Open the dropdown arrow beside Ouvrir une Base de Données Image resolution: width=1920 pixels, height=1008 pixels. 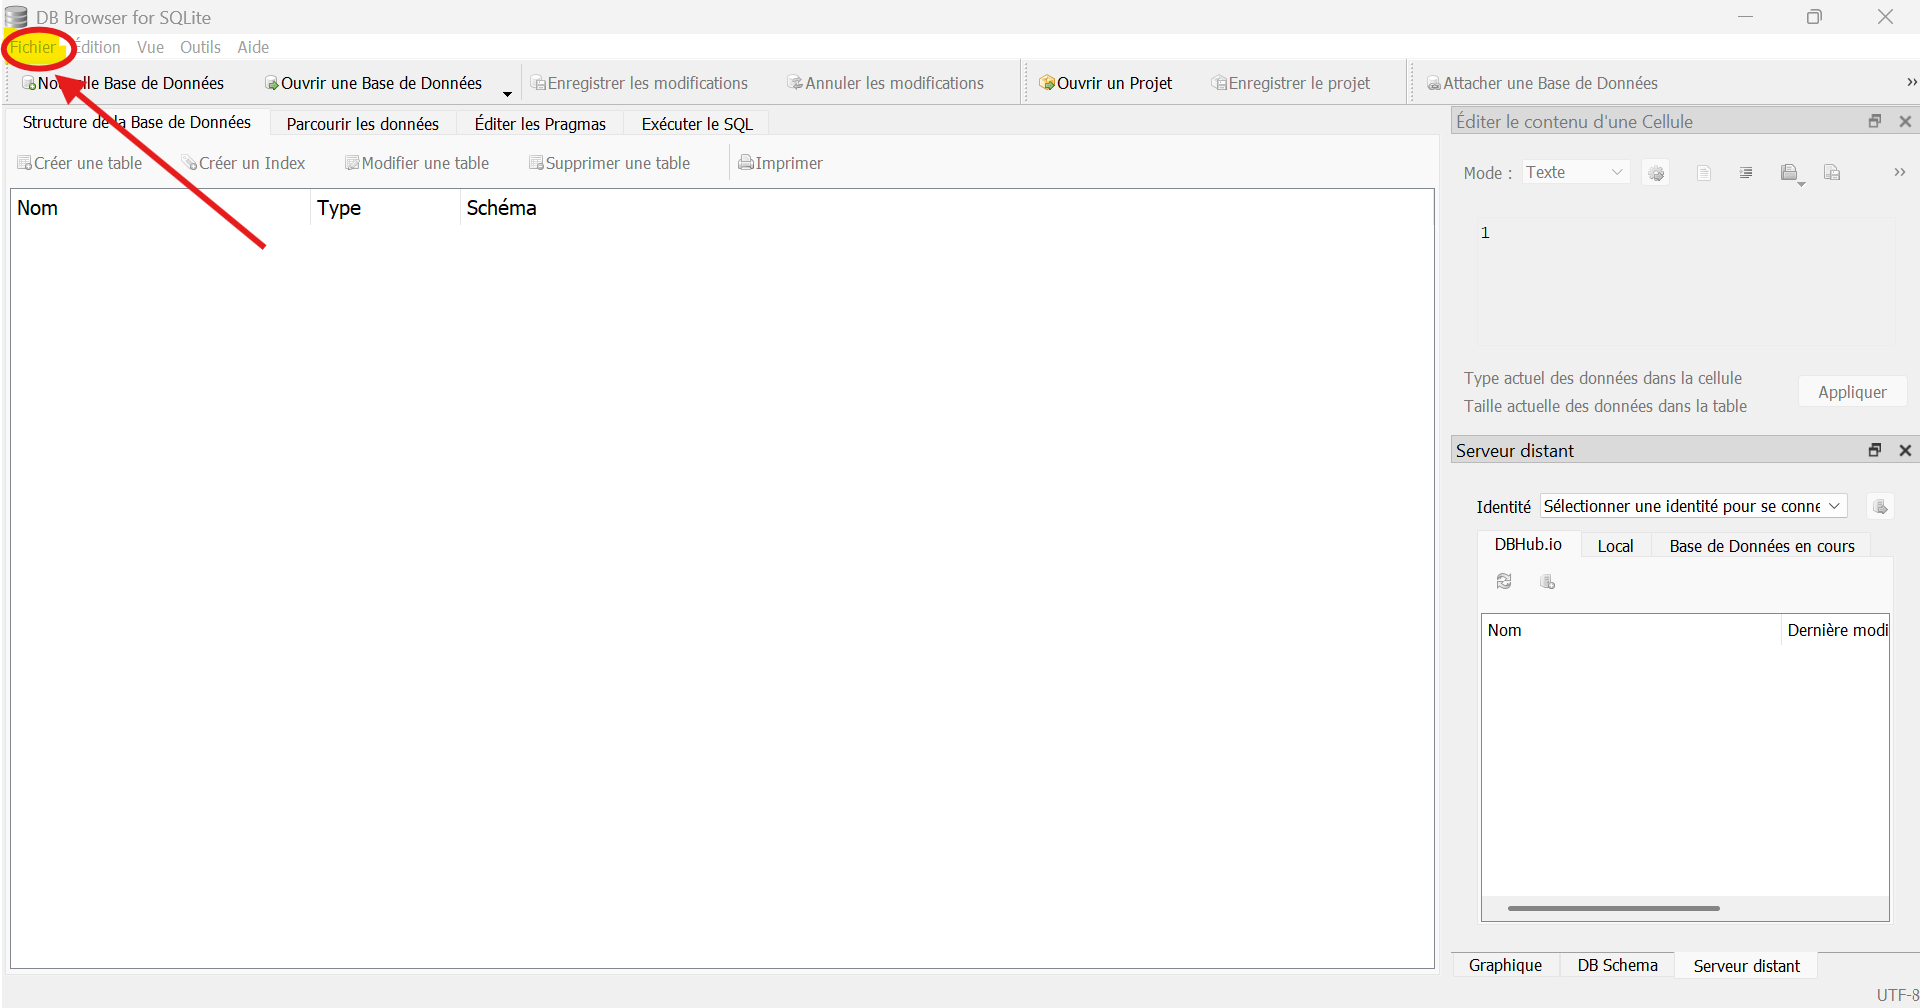507,94
